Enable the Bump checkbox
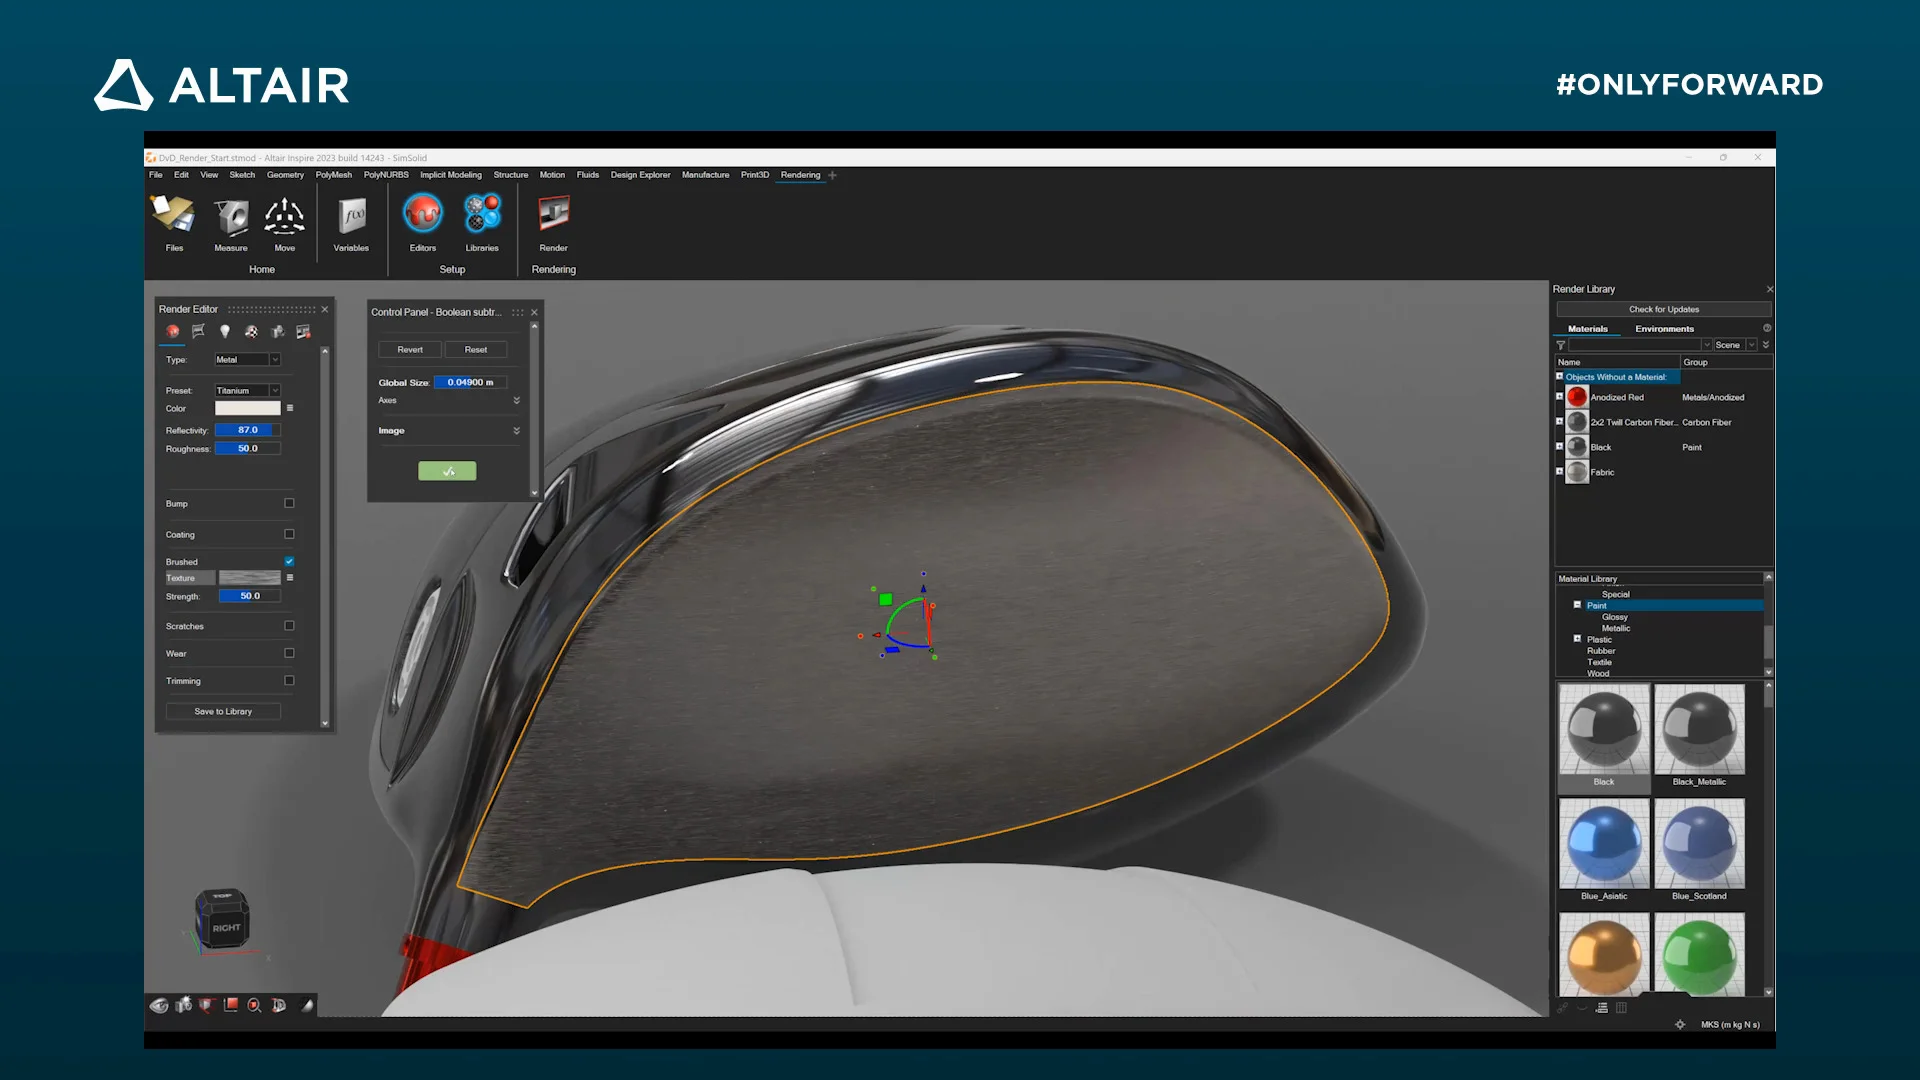This screenshot has width=1920, height=1080. tap(288, 503)
